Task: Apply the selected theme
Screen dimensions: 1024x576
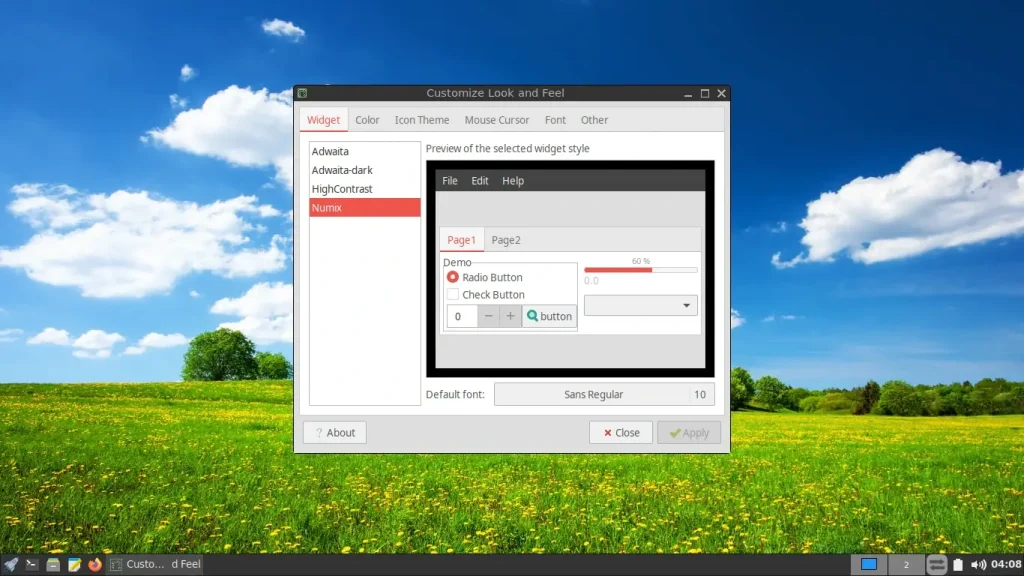Action: (689, 433)
